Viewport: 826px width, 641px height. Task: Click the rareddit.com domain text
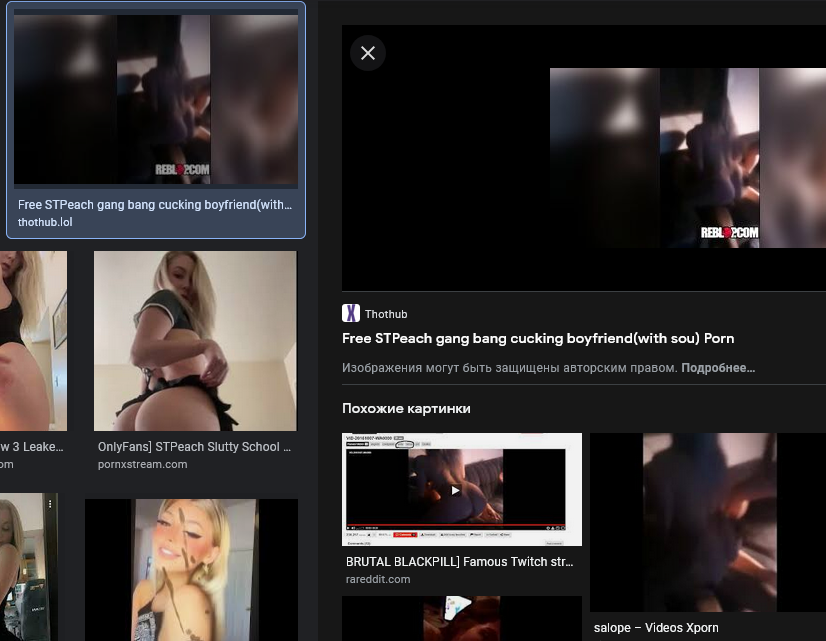tap(378, 579)
